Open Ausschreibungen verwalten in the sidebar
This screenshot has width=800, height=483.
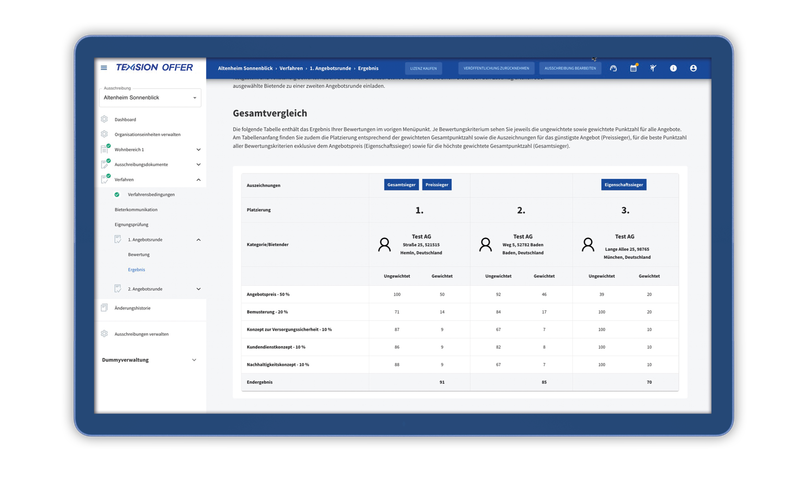[x=141, y=334]
